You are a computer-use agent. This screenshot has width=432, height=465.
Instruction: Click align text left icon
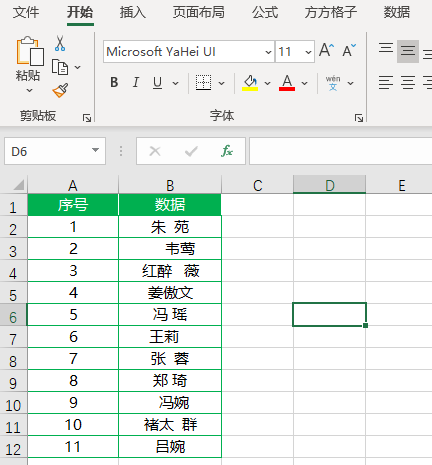click(x=386, y=82)
